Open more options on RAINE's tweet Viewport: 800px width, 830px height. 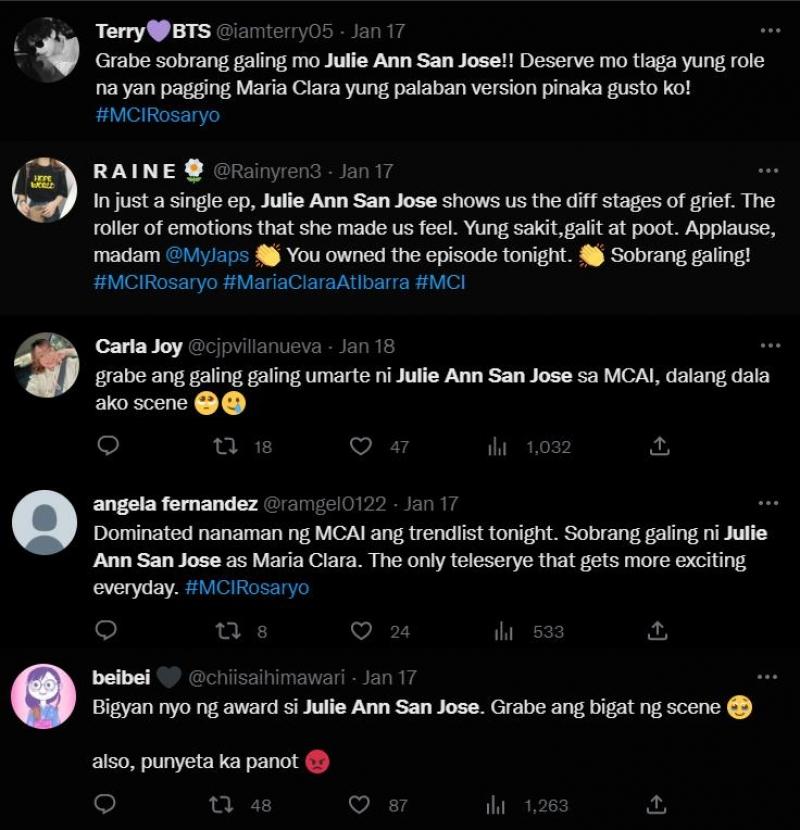pos(768,170)
